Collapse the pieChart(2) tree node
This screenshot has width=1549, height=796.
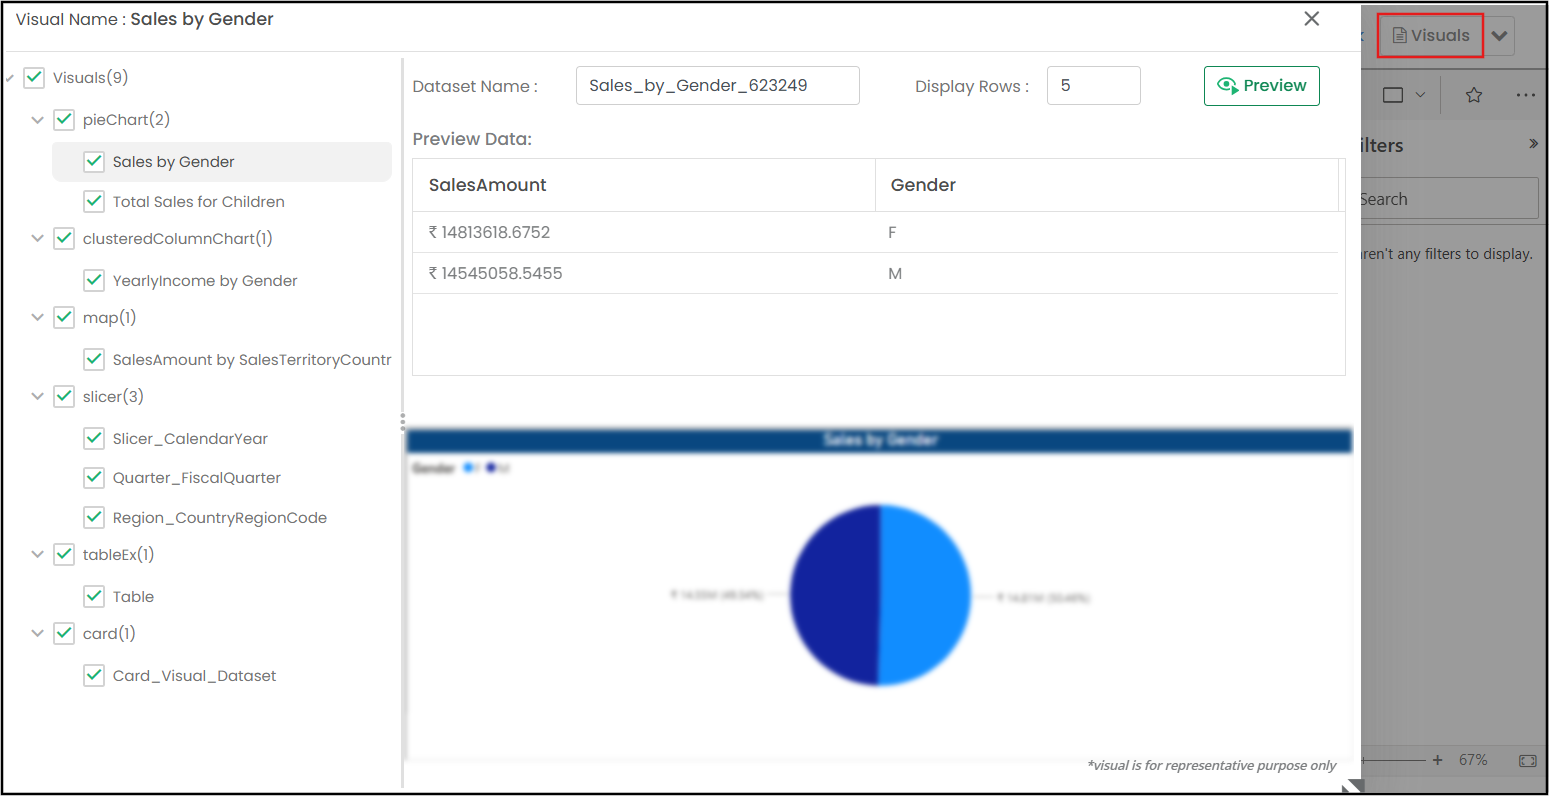[38, 120]
